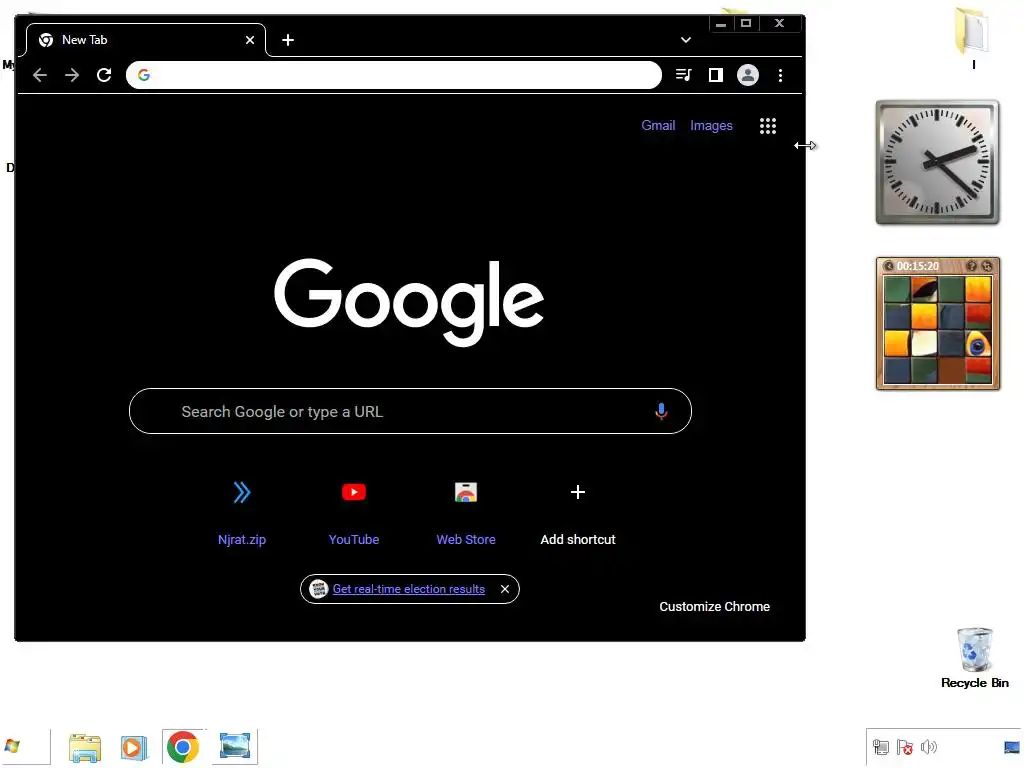Launch Windows Media Player from taskbar
Screen dimensions: 1024x768
[x=134, y=747]
